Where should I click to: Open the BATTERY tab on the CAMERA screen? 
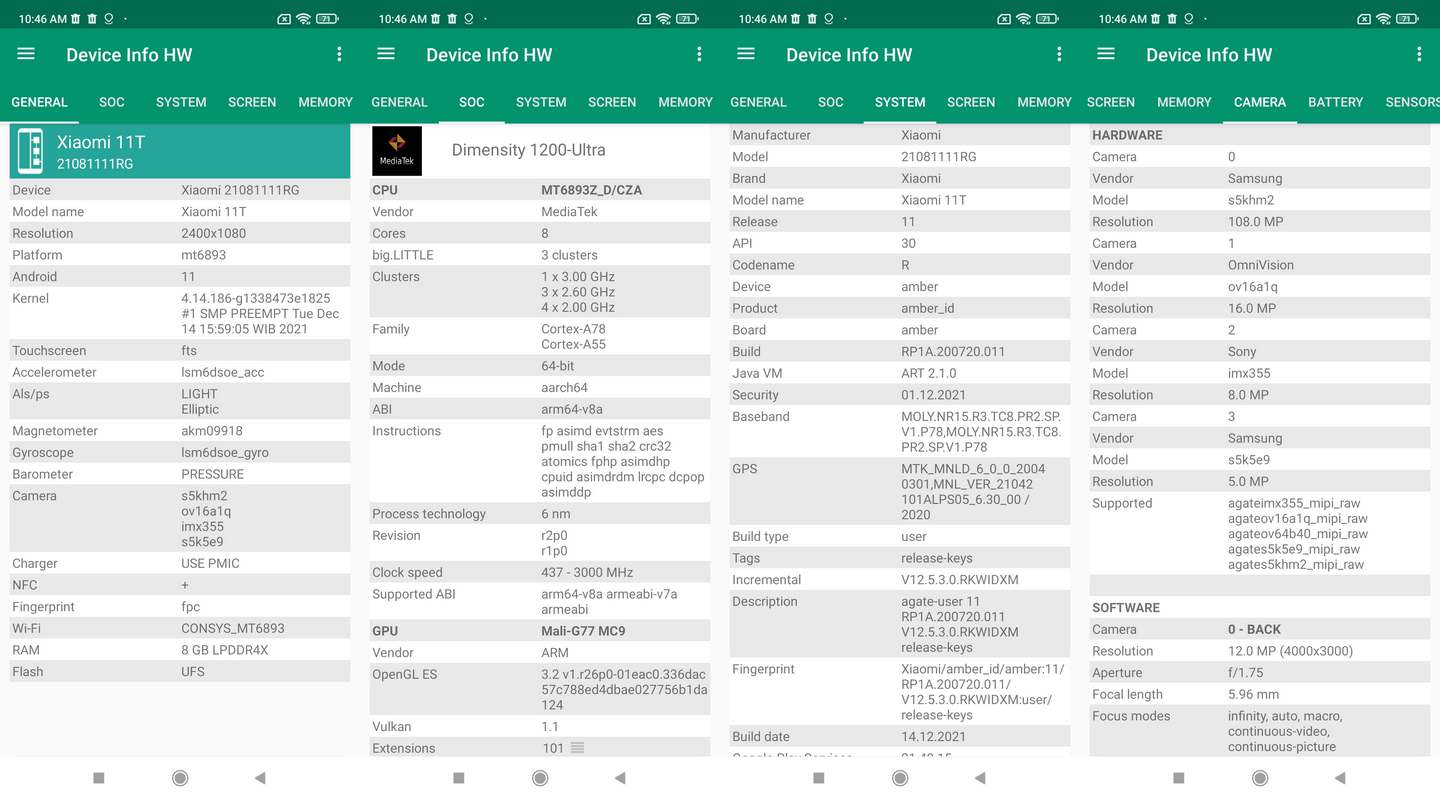[1335, 102]
